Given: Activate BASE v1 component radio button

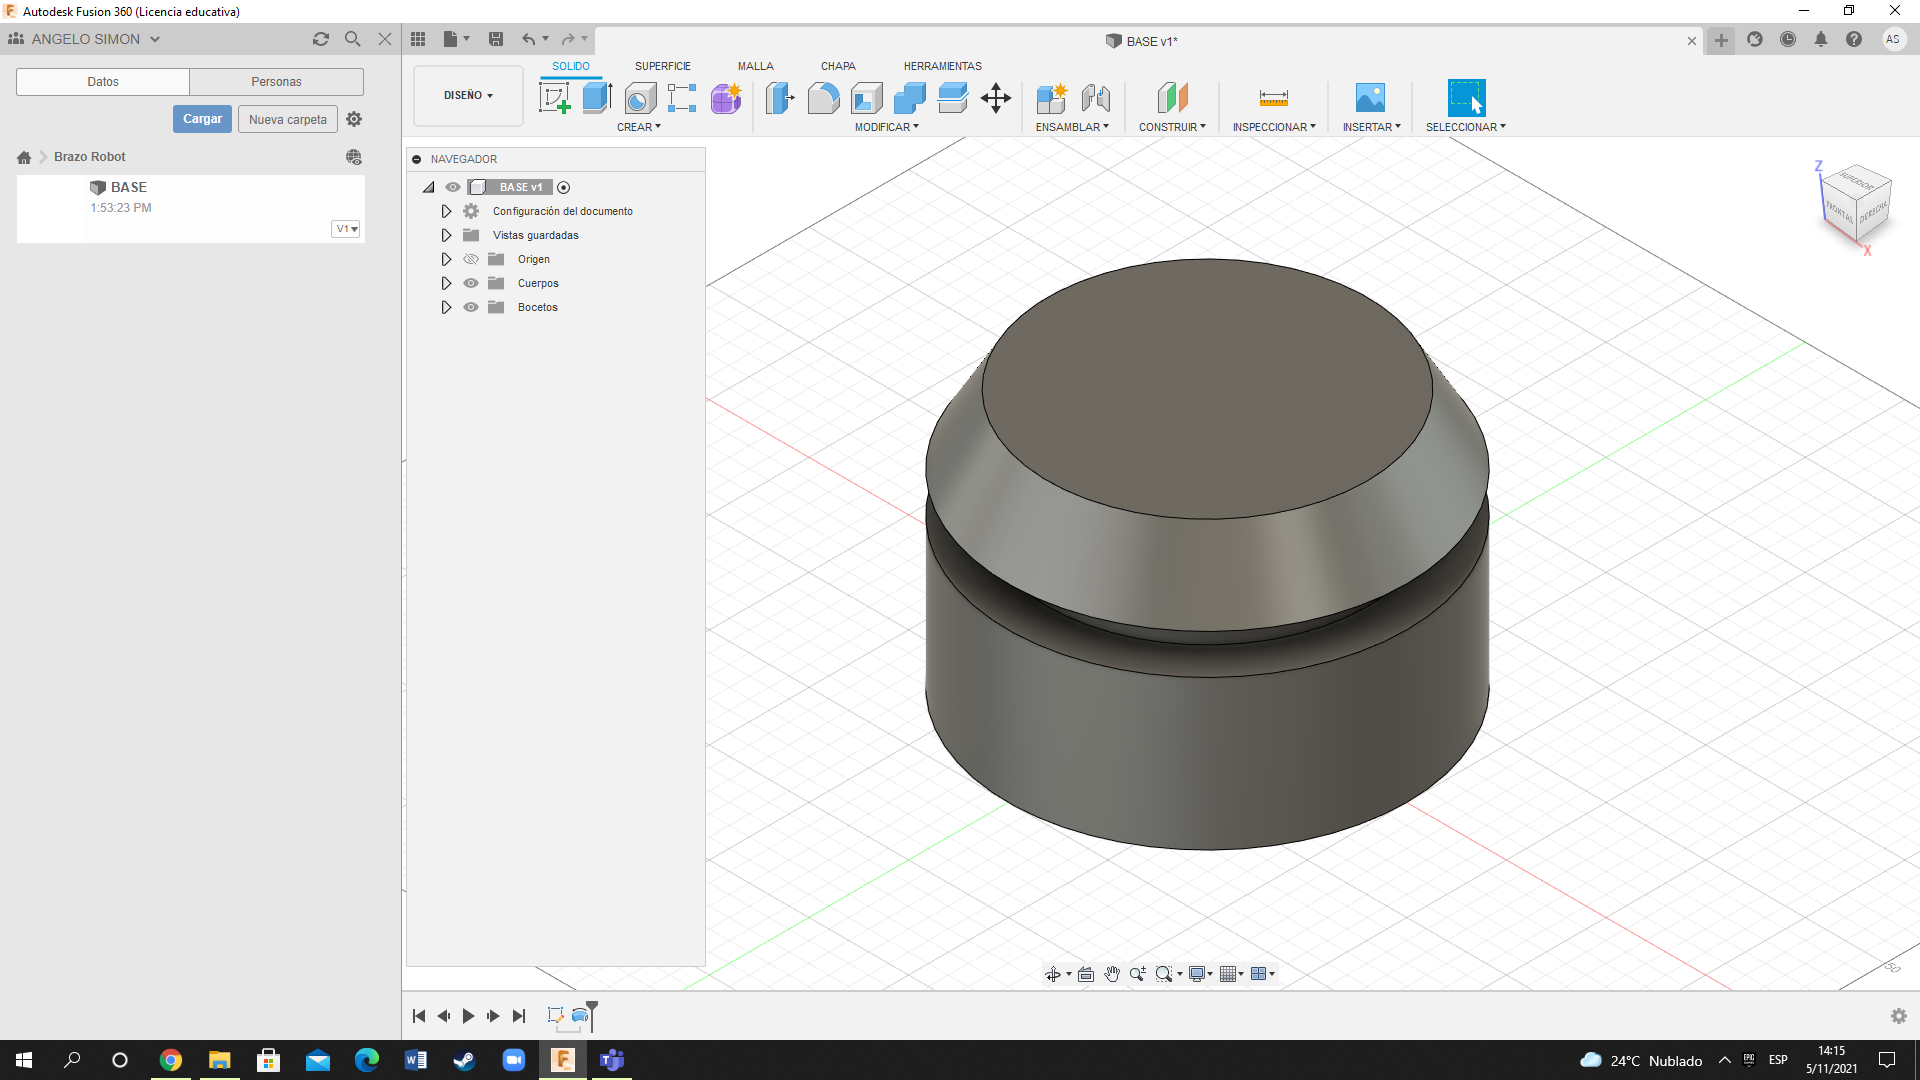Looking at the screenshot, I should click(564, 187).
